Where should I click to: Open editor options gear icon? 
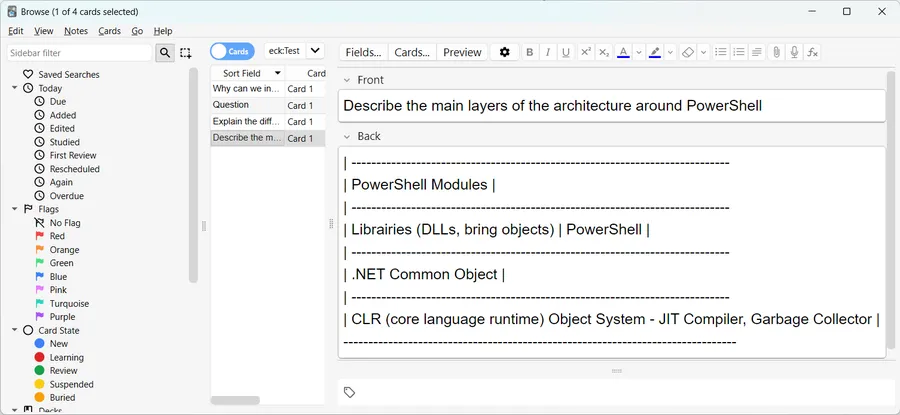(505, 52)
